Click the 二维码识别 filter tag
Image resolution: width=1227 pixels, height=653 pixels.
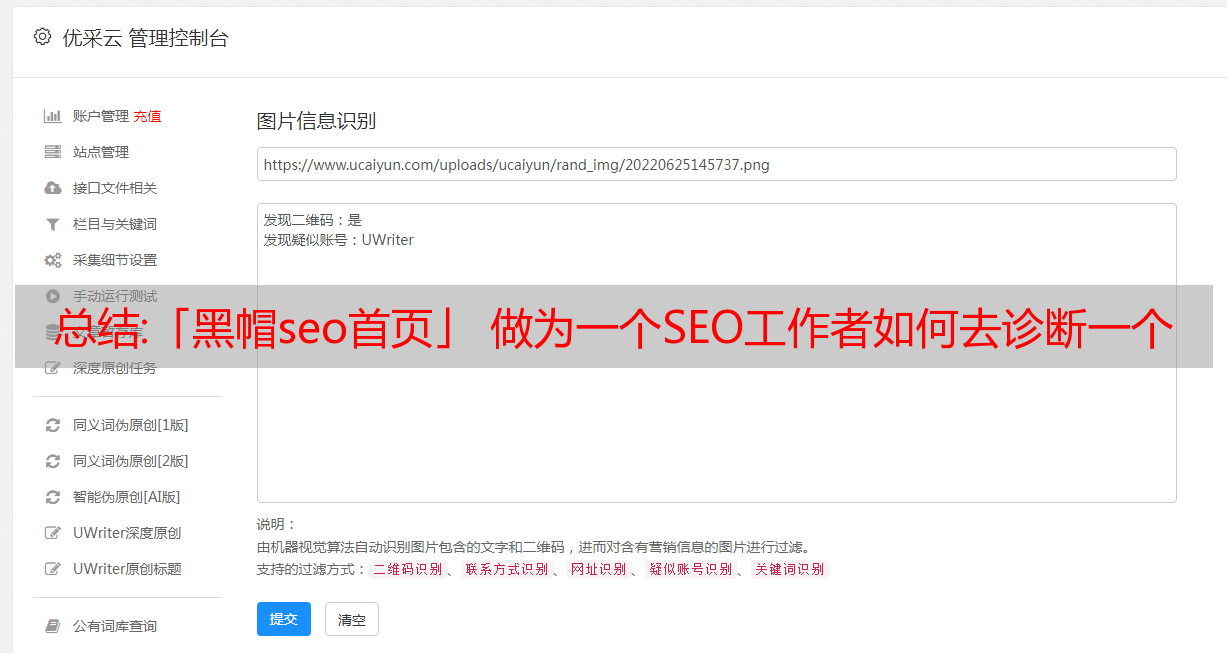pyautogui.click(x=407, y=569)
